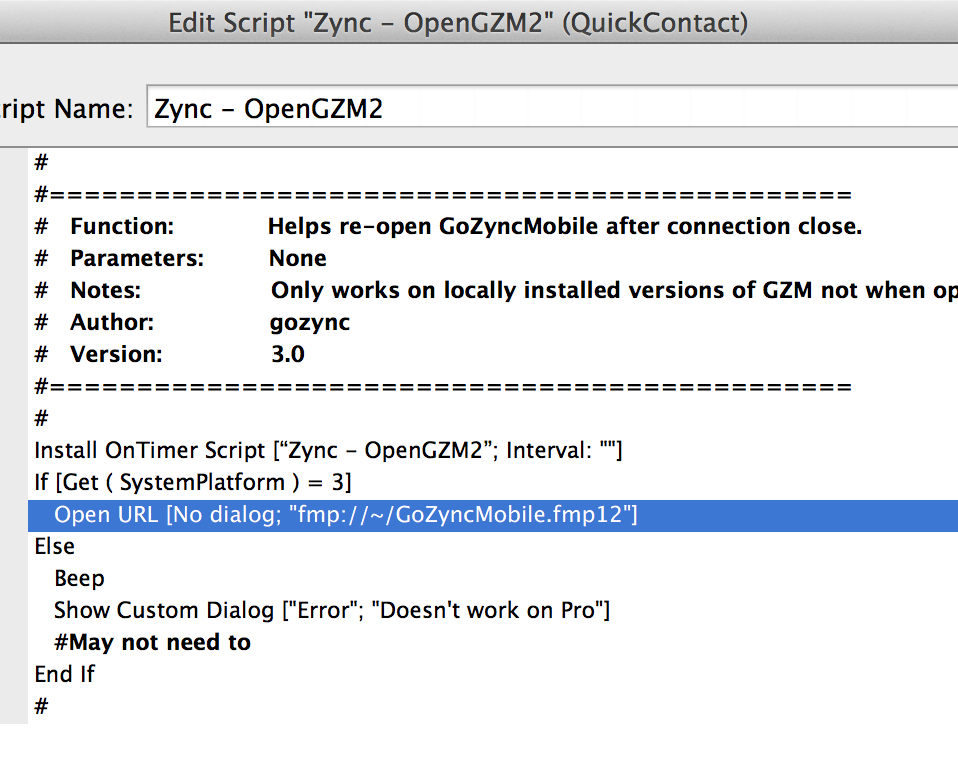
Task: Select the "If [Get ( SystemPlatform ) = 3]" step
Action: click(493, 482)
